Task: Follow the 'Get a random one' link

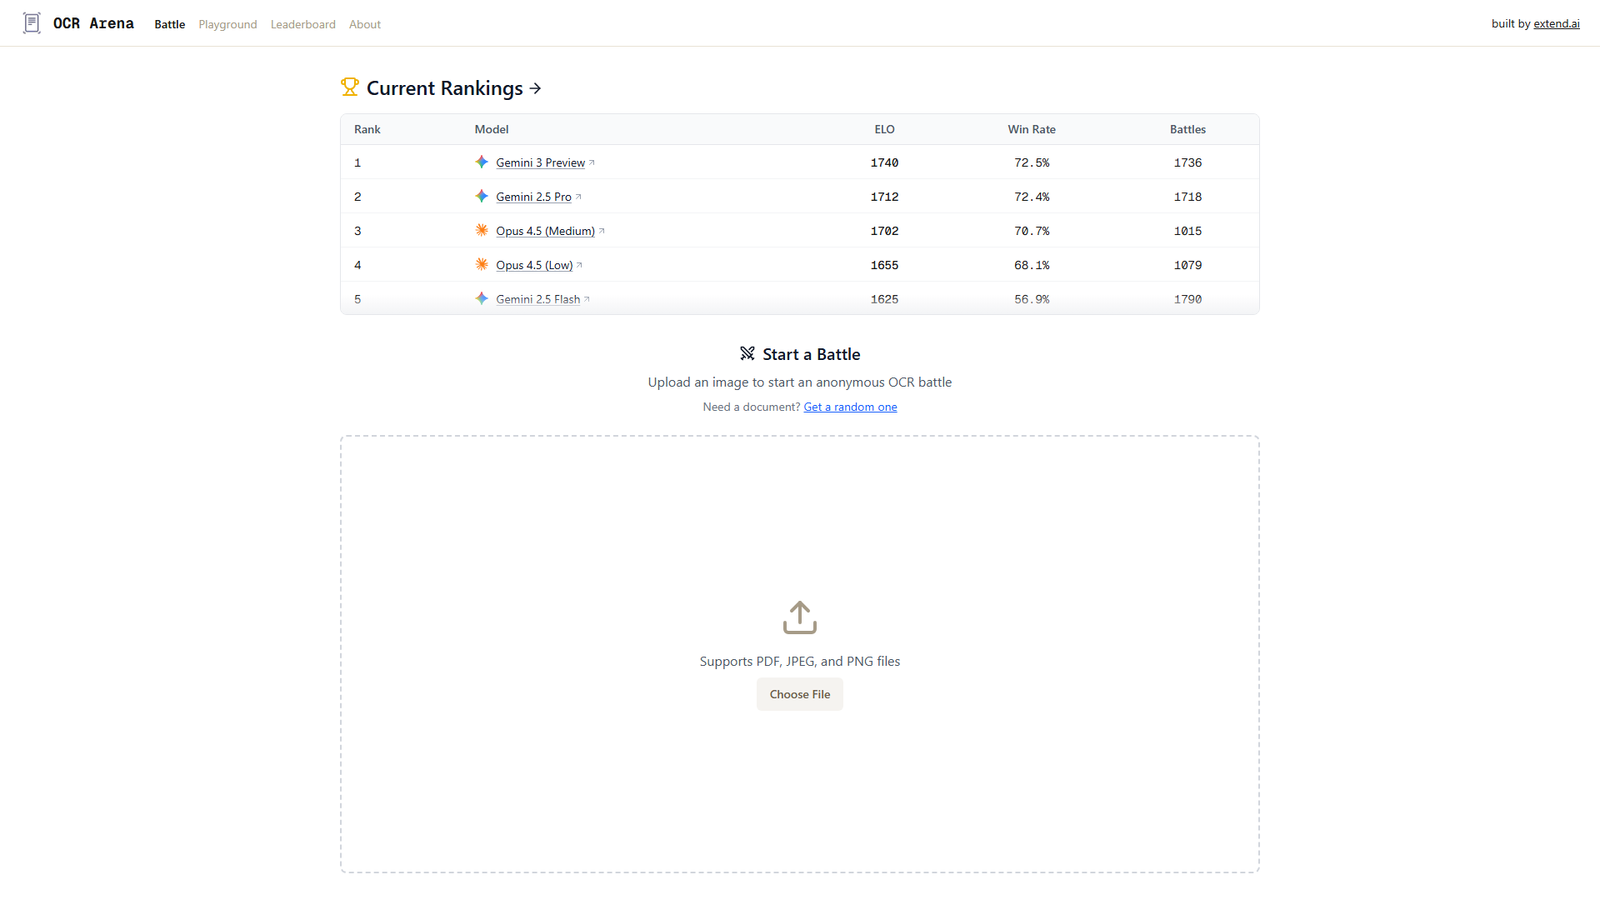Action: 850,407
